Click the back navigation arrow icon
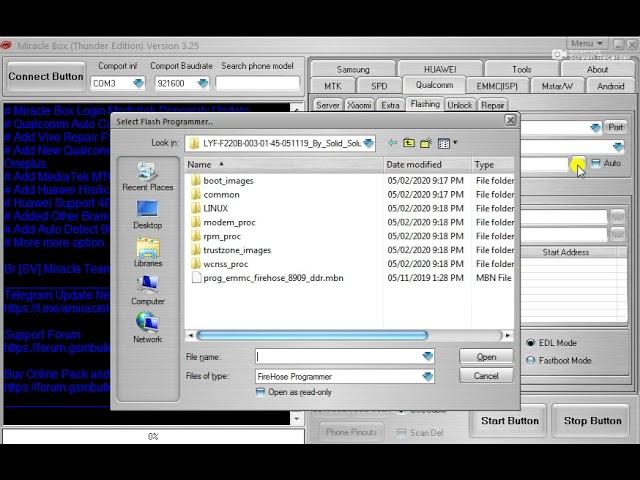 click(392, 143)
